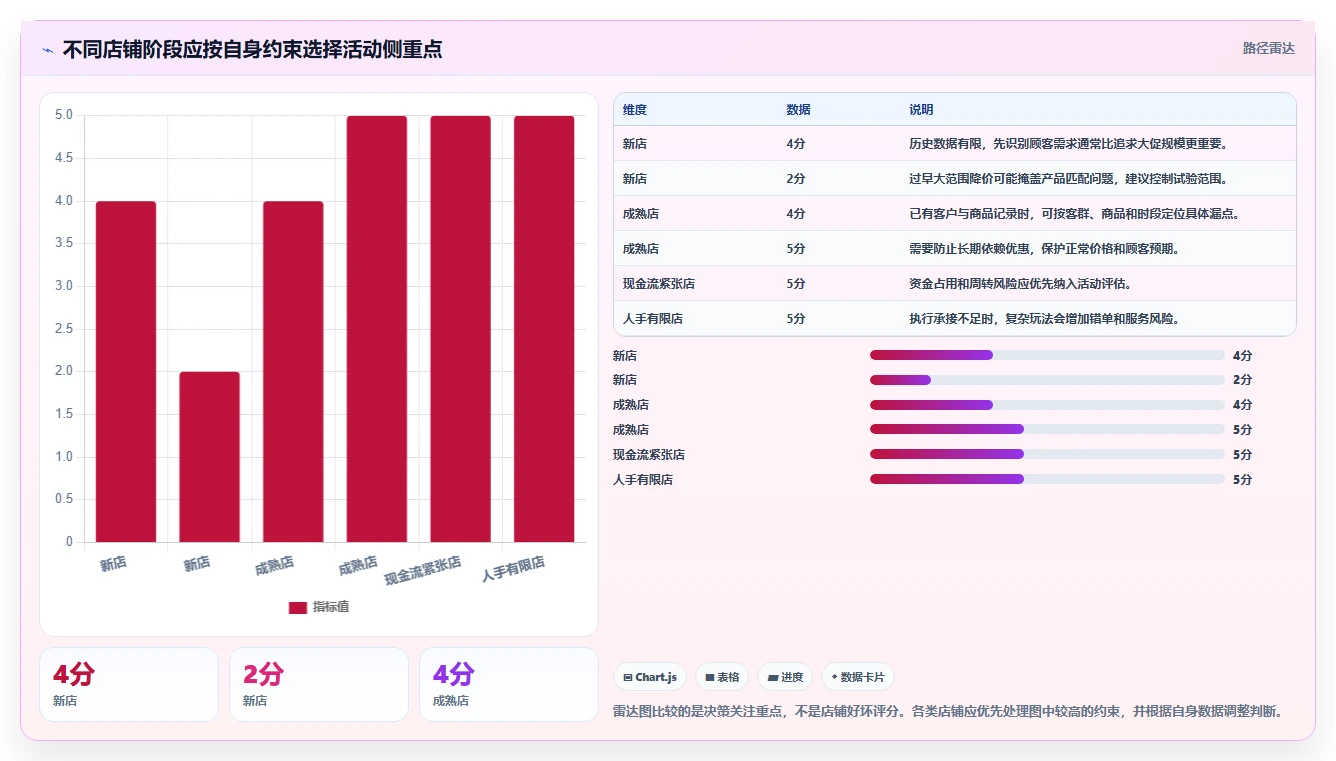The height and width of the screenshot is (761, 1336).
Task: Open the 4分 成熟店 data card
Action: coord(509,684)
